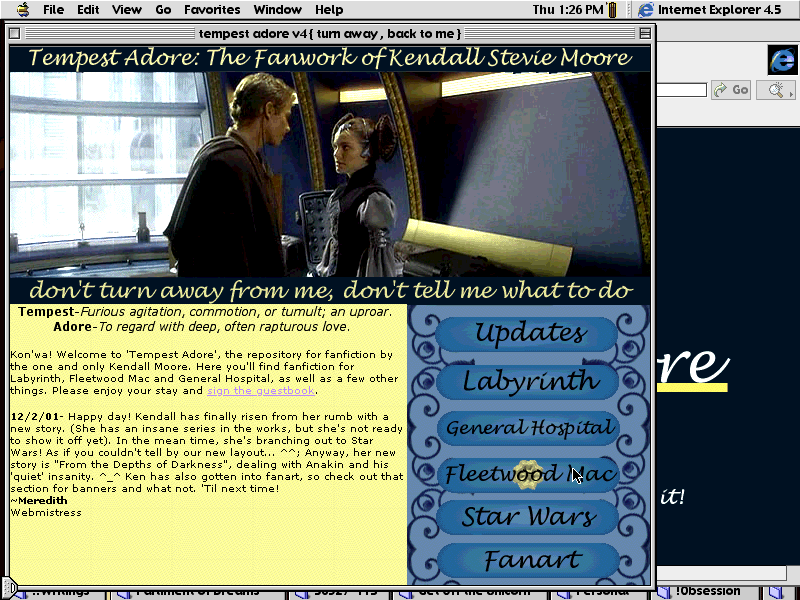Open the File menu
This screenshot has width=800, height=600.
(x=53, y=10)
